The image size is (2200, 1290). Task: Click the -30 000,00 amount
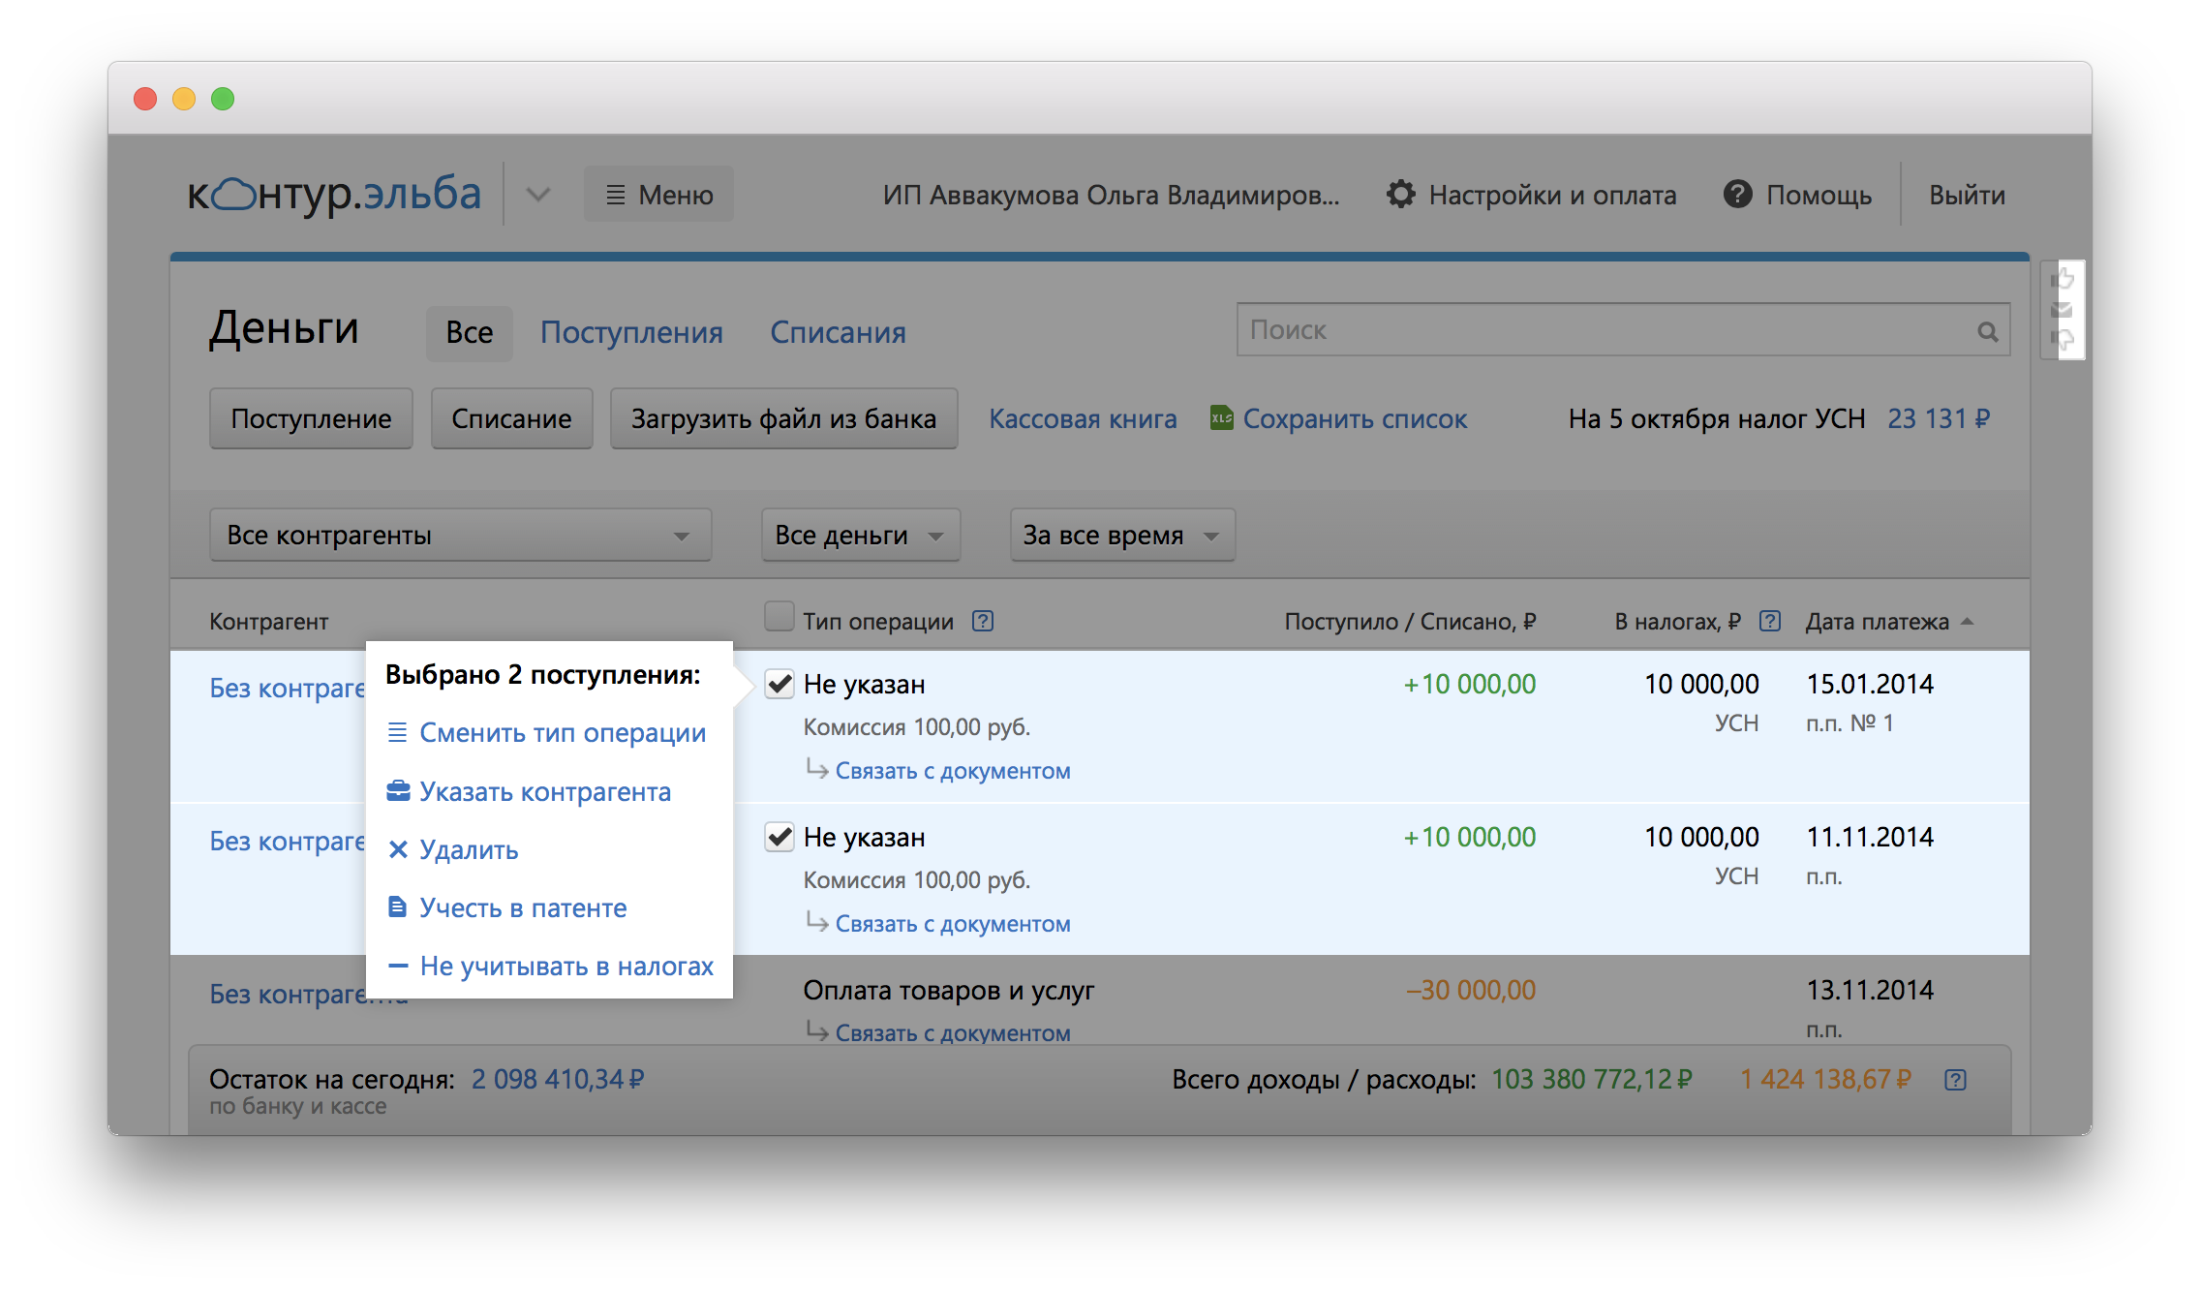[x=1470, y=990]
